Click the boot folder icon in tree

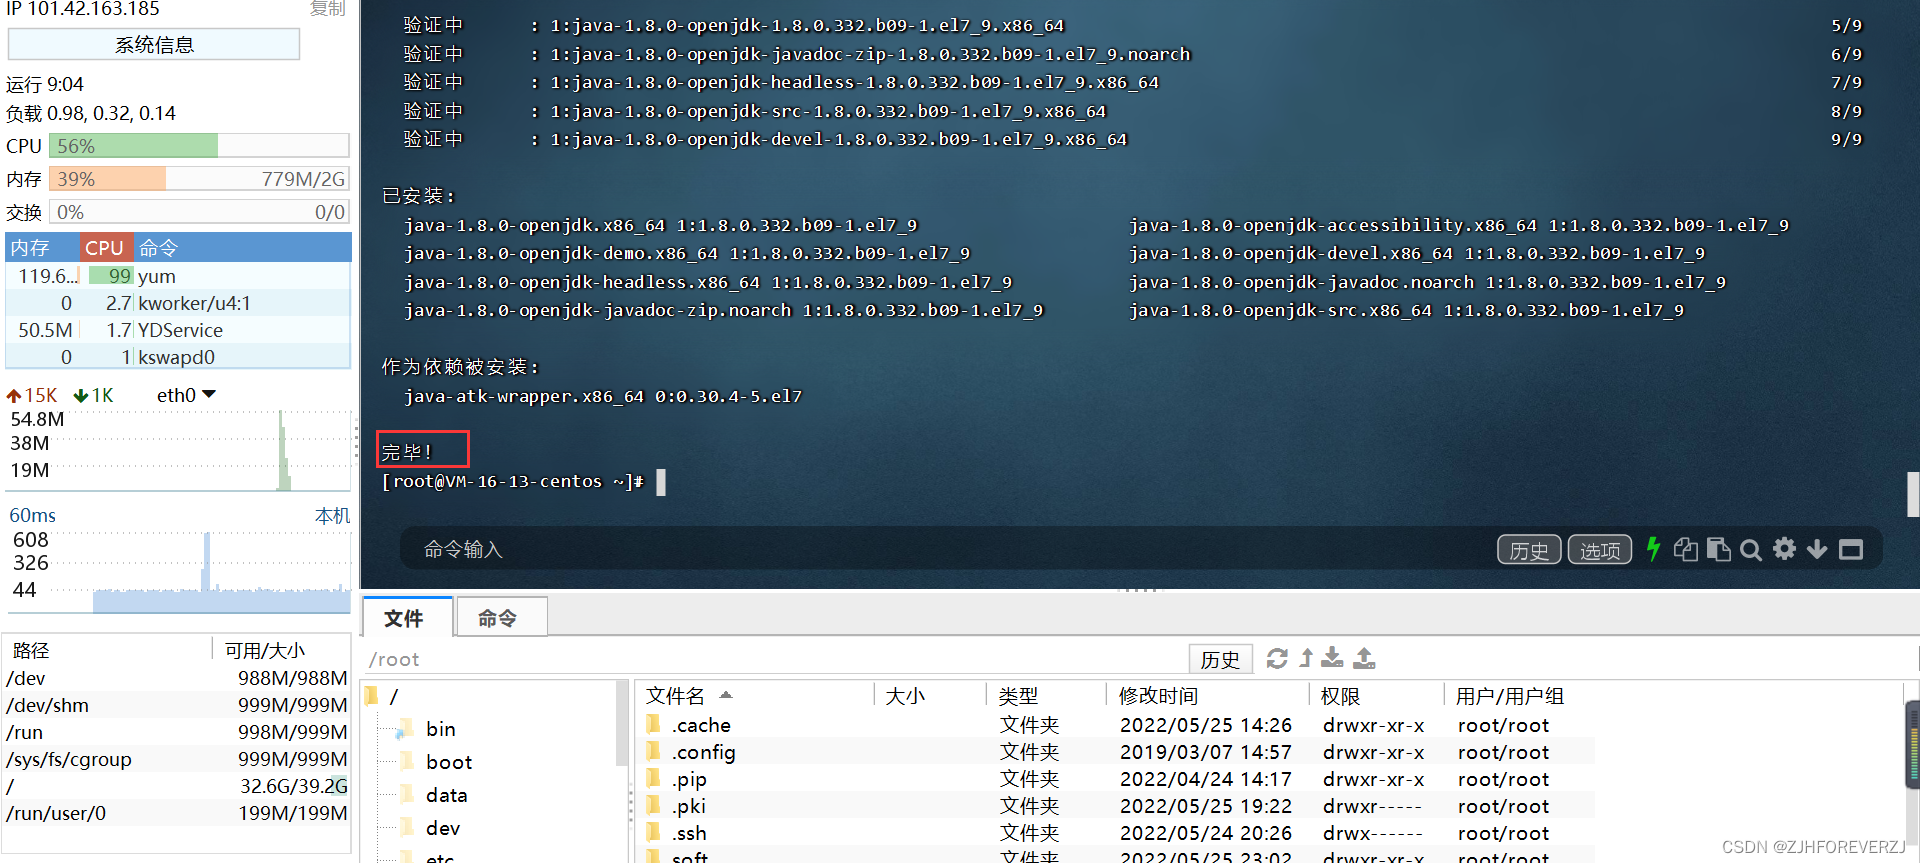[406, 762]
